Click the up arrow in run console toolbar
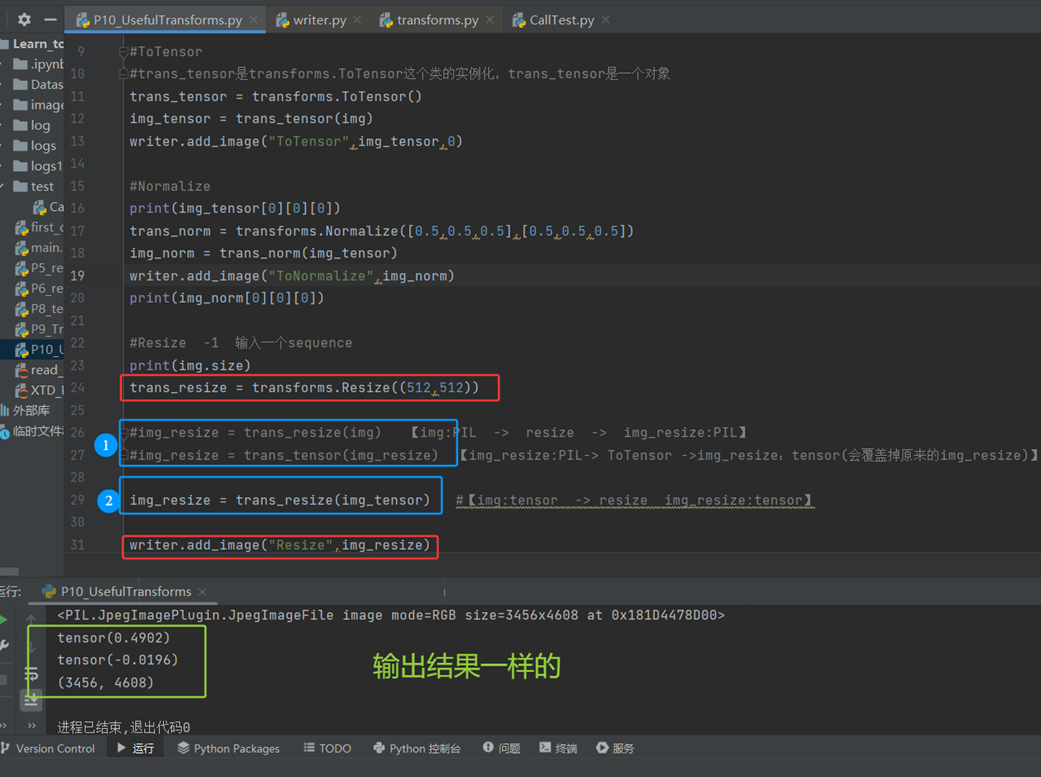Screen dimensions: 1041x777 click(x=31, y=618)
